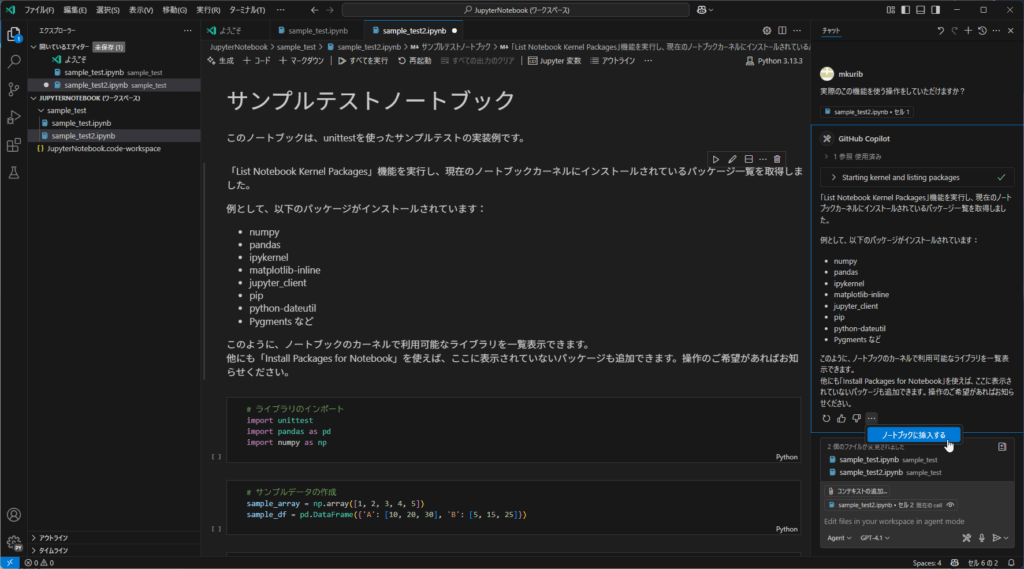Viewport: 1024px width, 569px height.
Task: Start a new chat with plus icon
Action: tap(968, 31)
